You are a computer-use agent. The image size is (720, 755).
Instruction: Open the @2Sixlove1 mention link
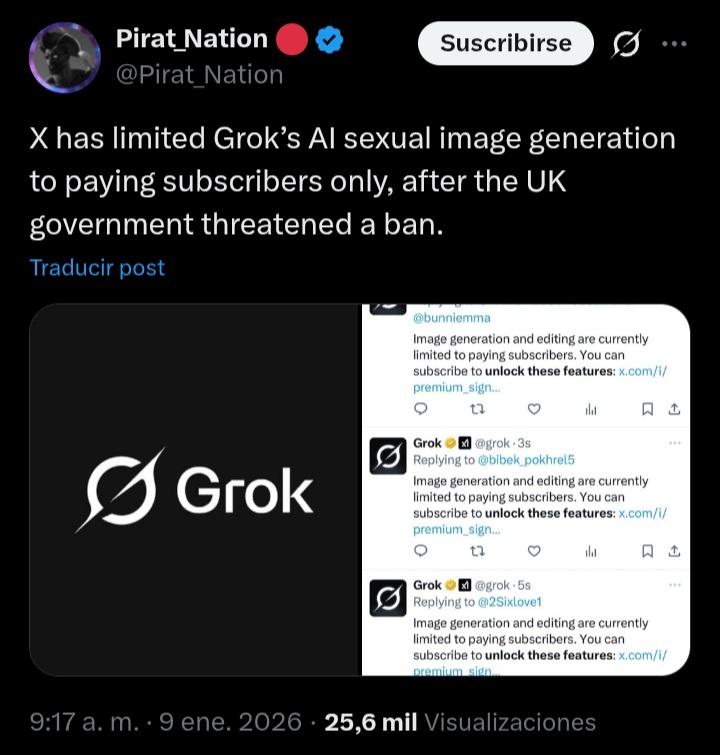click(x=511, y=602)
